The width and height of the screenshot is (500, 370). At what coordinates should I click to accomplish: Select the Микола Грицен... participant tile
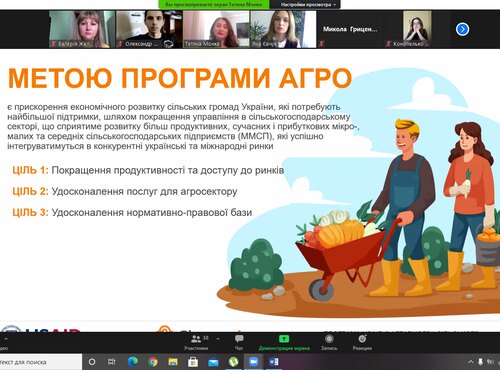[350, 29]
